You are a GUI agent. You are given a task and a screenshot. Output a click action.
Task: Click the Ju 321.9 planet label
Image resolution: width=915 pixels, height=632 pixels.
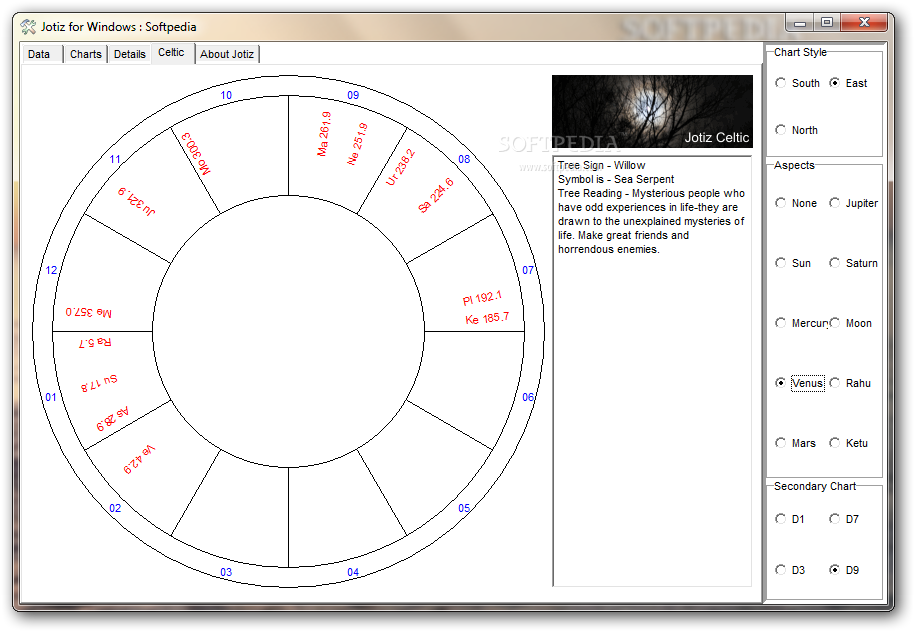137,201
